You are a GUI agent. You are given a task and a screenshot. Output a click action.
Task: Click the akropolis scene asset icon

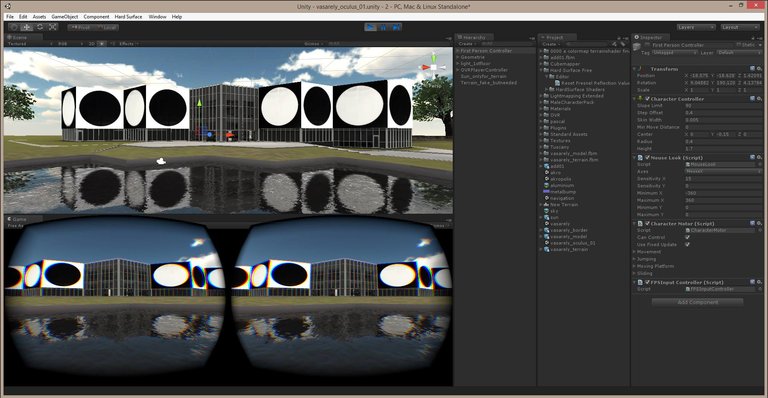(547, 179)
